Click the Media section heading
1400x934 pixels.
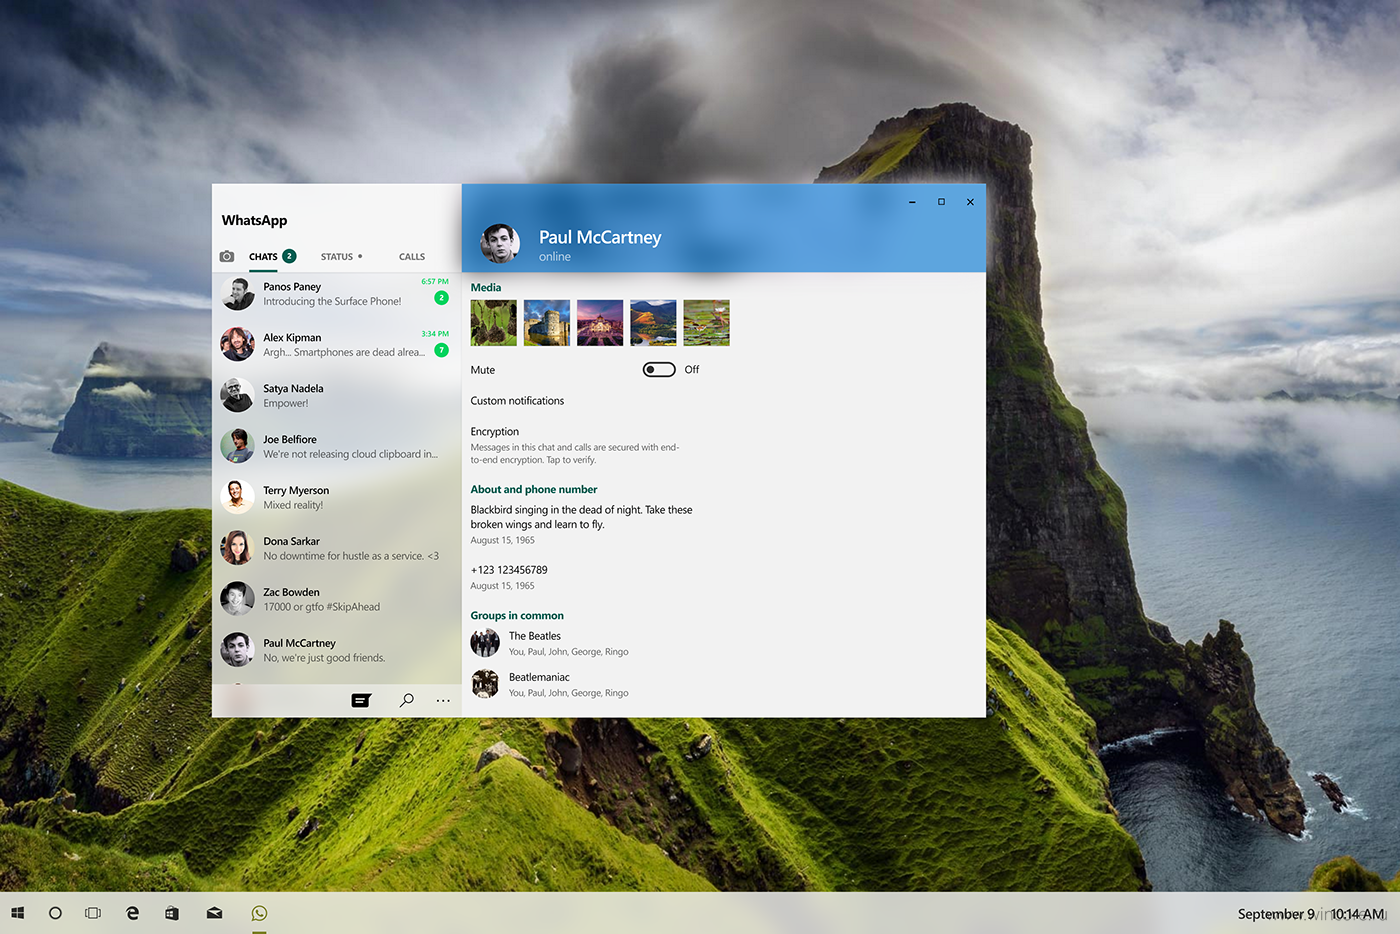coord(486,288)
